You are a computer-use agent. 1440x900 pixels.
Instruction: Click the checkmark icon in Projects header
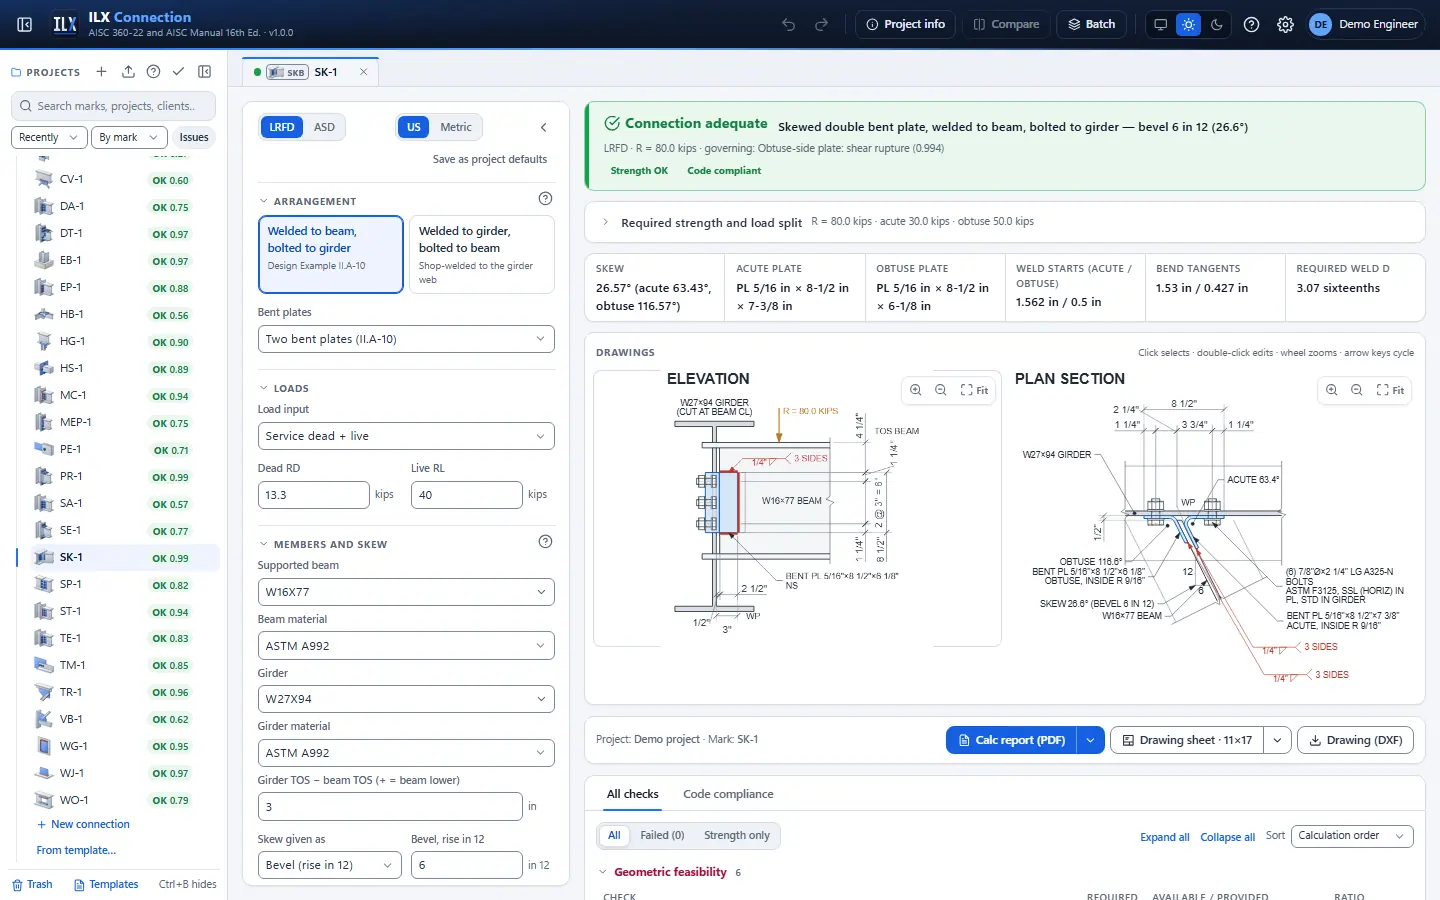[178, 72]
